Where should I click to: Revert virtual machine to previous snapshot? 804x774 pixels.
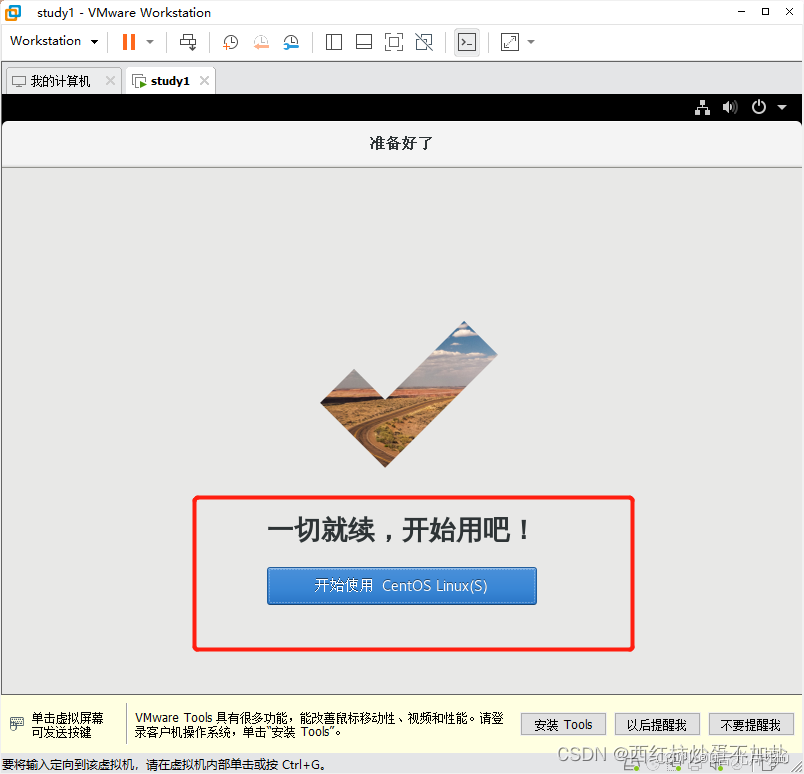pyautogui.click(x=261, y=42)
